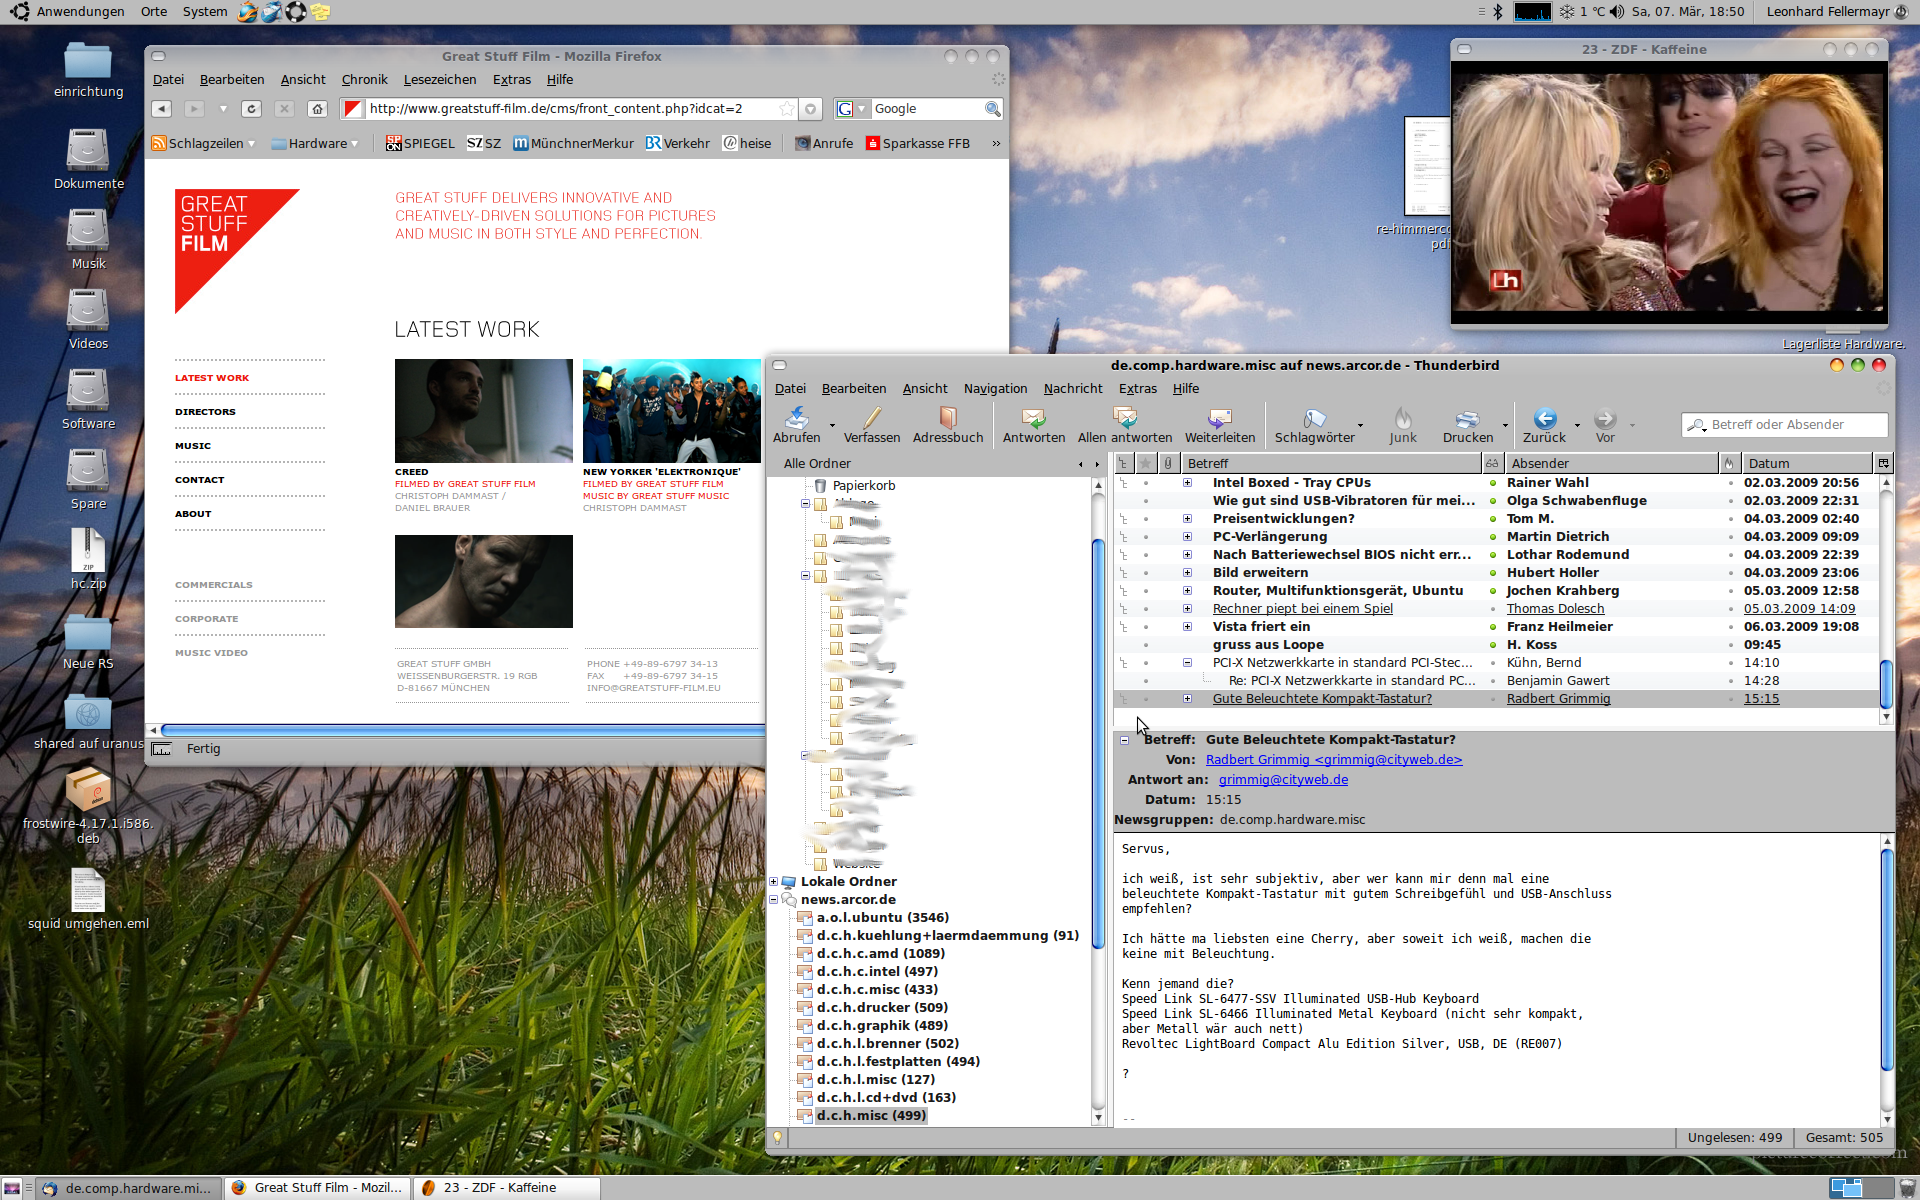Viewport: 1920px width, 1200px height.
Task: Open the Schlagzeilen bookmarks dropdown
Action: click(204, 144)
